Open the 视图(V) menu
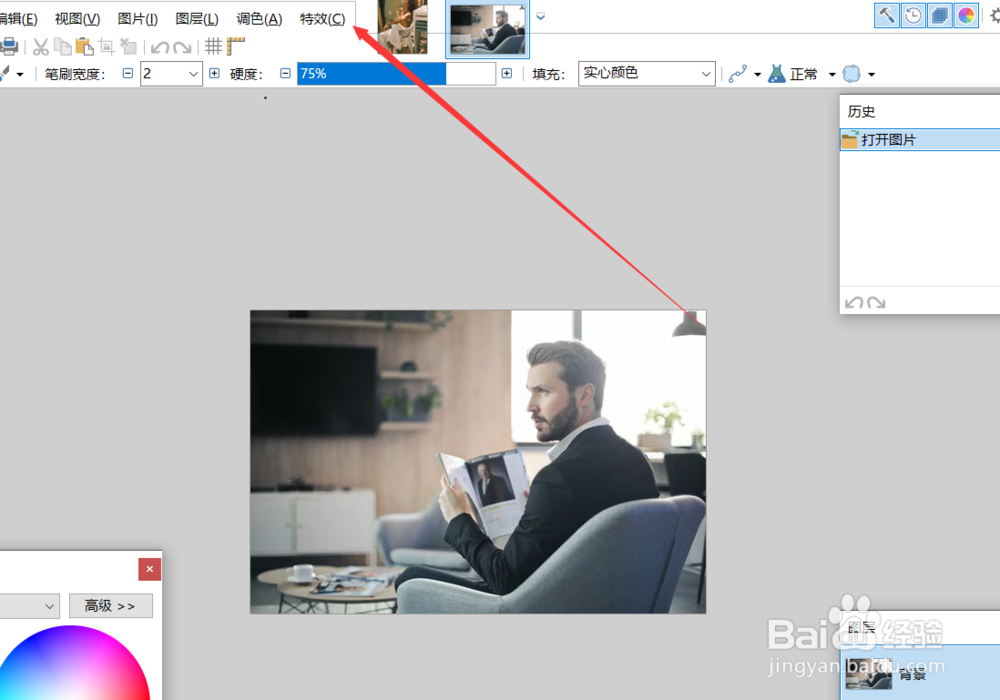The height and width of the screenshot is (700, 1000). click(77, 19)
